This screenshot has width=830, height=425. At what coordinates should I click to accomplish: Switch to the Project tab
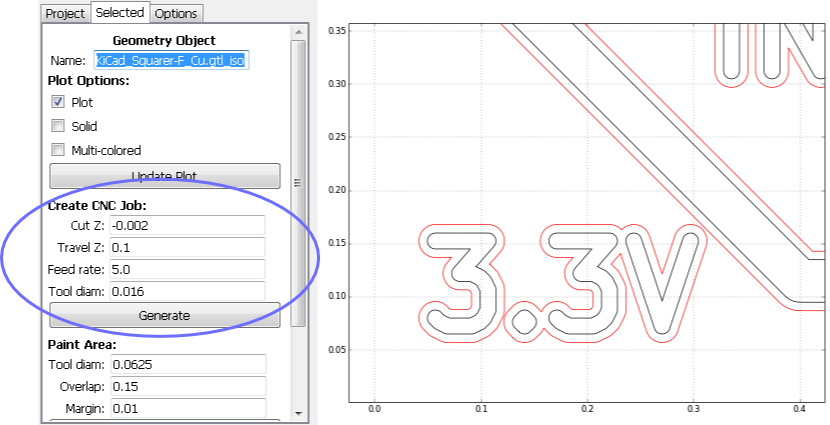pyautogui.click(x=65, y=13)
